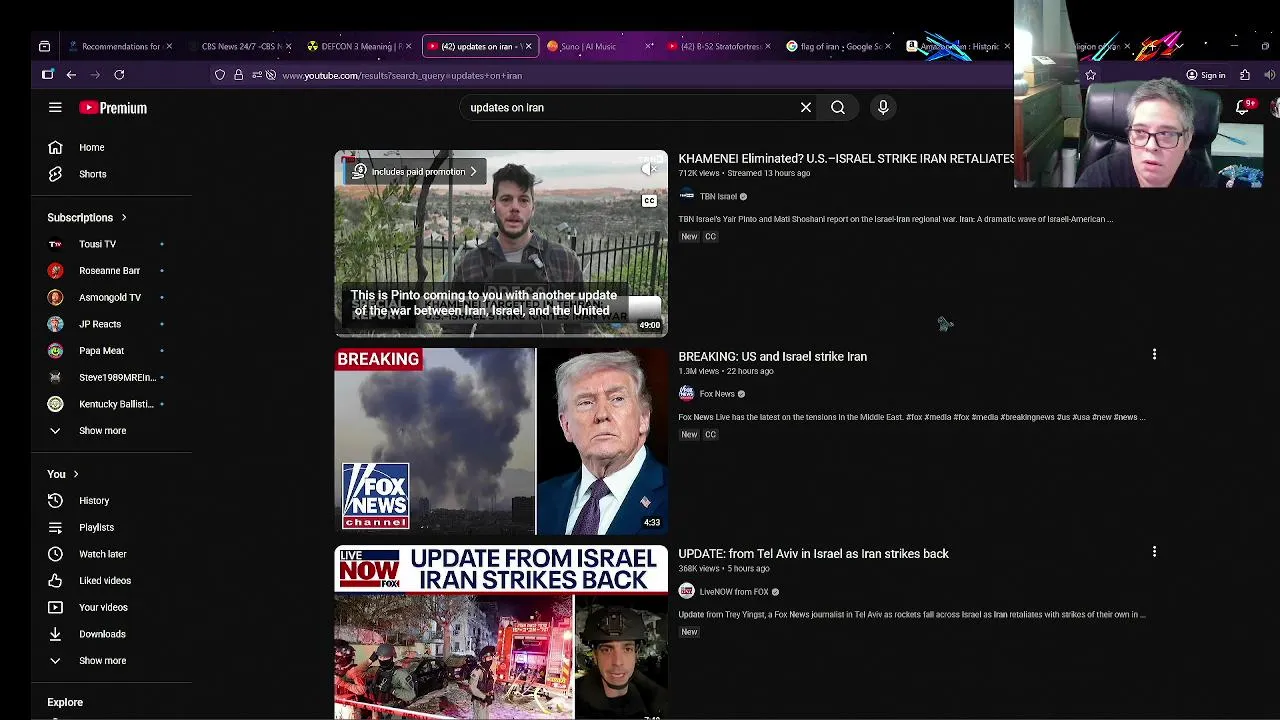1280x720 pixels.
Task: Click the magnifier search button
Action: (838, 107)
